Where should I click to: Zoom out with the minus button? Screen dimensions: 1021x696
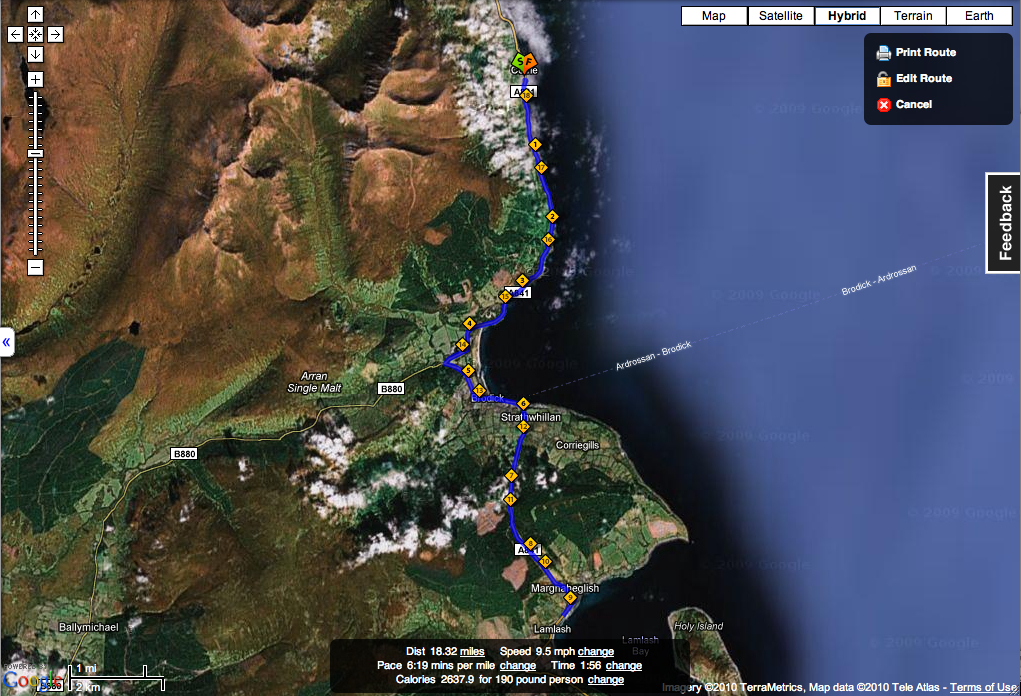point(35,267)
